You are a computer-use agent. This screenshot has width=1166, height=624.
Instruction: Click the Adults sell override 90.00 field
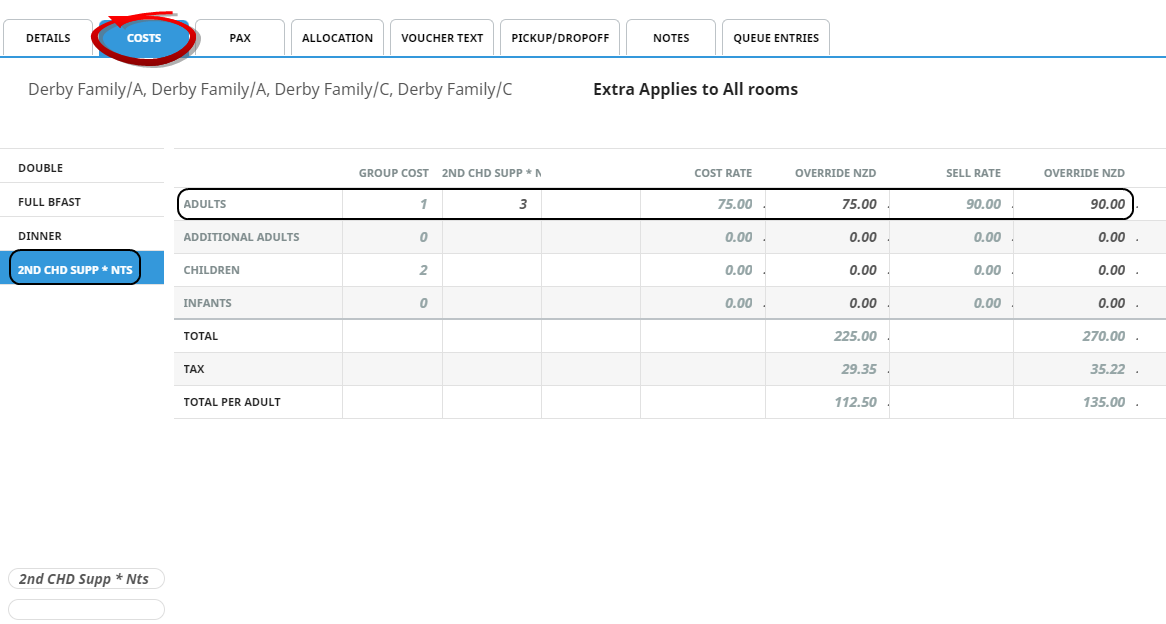(x=1074, y=204)
